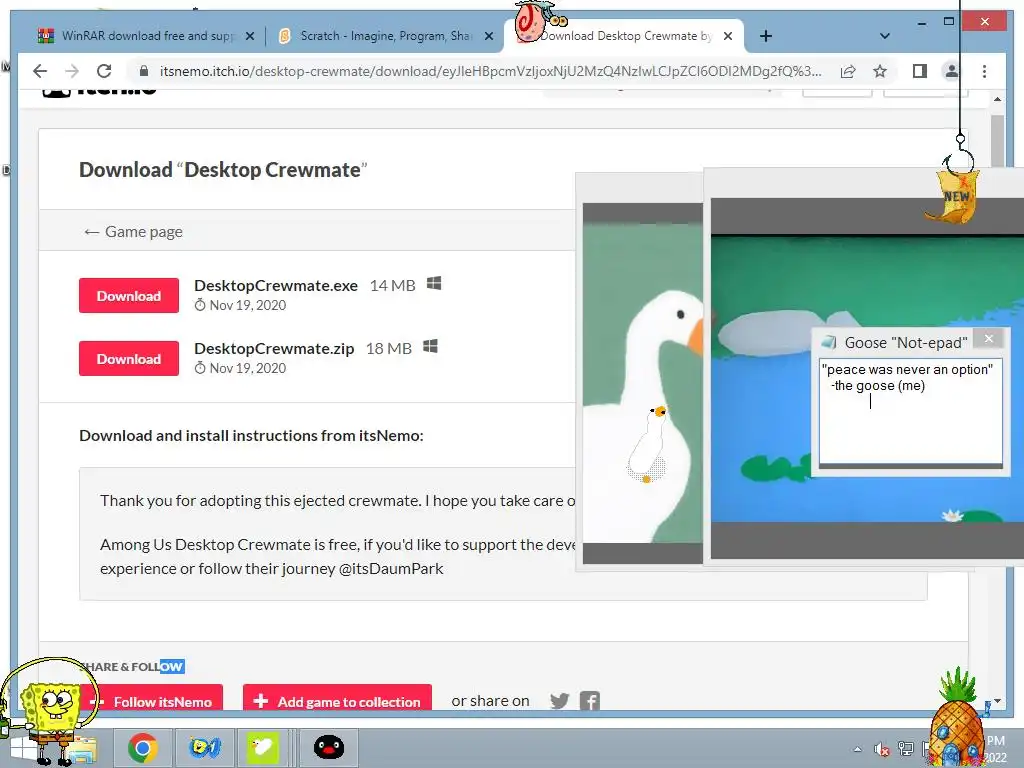Image resolution: width=1024 pixels, height=768 pixels.
Task: Open the SpongeBob app in taskbar
Action: click(204, 748)
